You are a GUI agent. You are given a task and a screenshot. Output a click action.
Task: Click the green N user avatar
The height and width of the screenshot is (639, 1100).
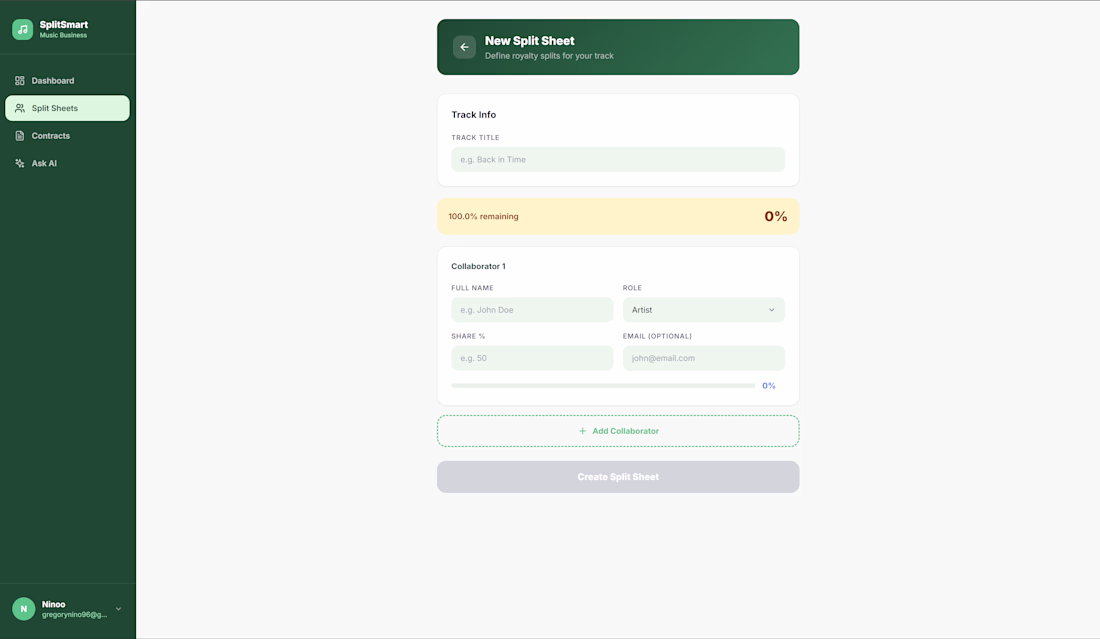click(x=24, y=609)
